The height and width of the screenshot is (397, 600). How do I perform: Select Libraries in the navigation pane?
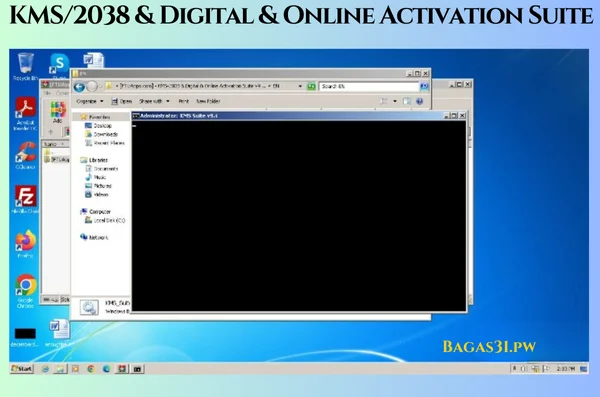[94, 160]
